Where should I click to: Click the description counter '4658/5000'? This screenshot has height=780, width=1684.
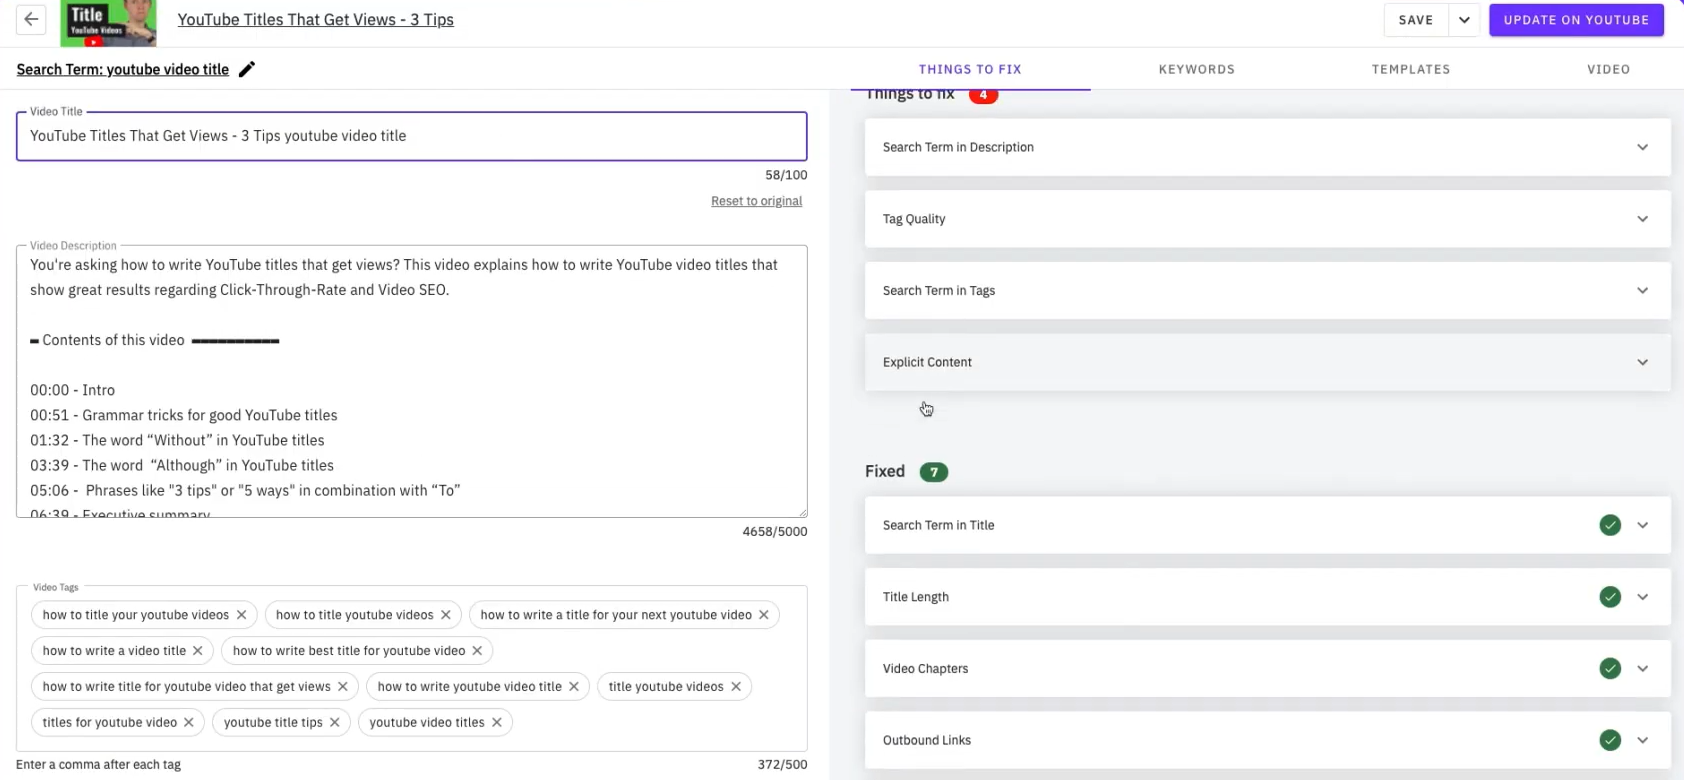pyautogui.click(x=775, y=532)
